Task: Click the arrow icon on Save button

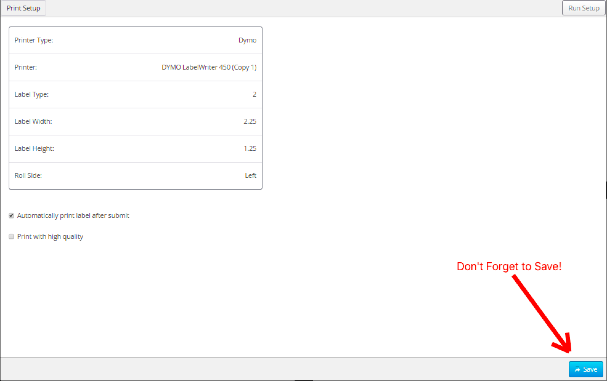Action: [x=578, y=370]
